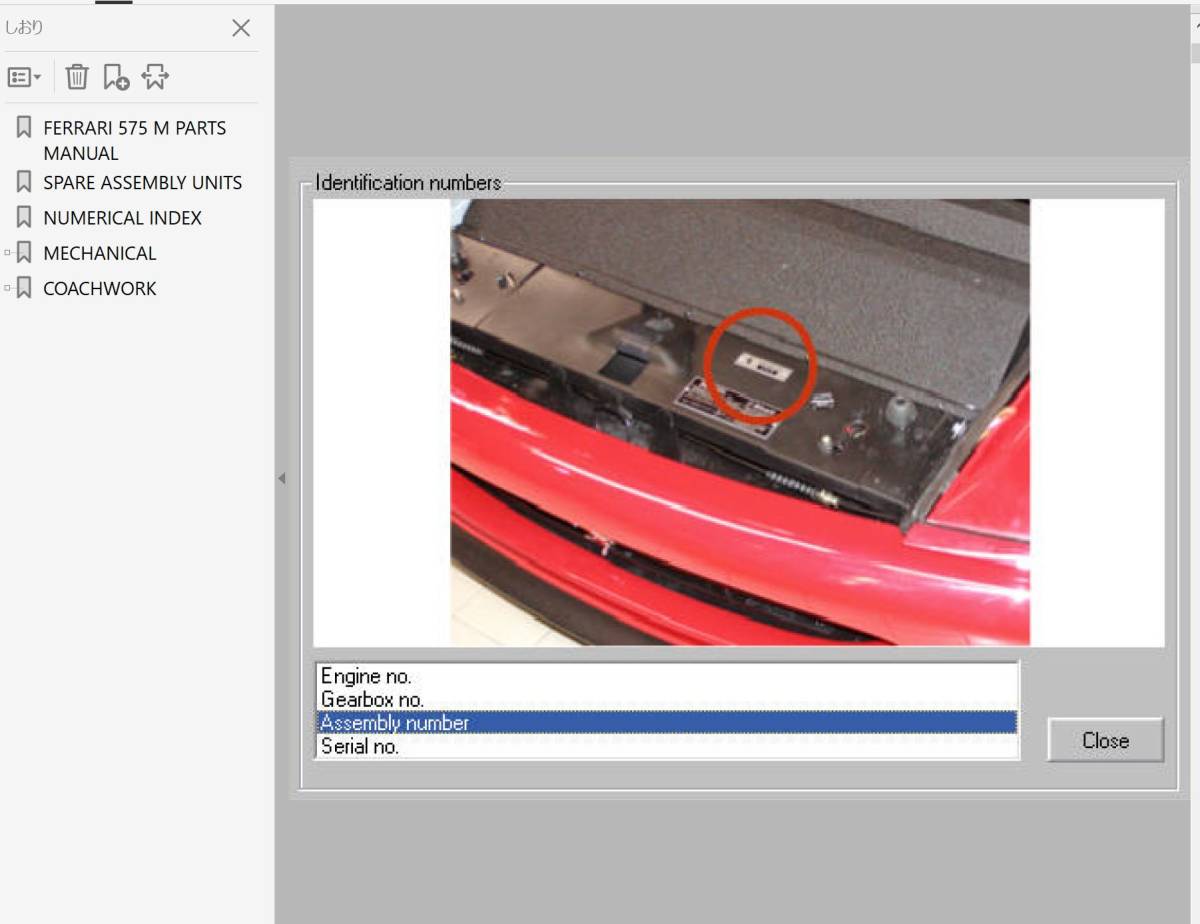Close the bookmarks panel with X
The image size is (1200, 924).
pyautogui.click(x=241, y=28)
